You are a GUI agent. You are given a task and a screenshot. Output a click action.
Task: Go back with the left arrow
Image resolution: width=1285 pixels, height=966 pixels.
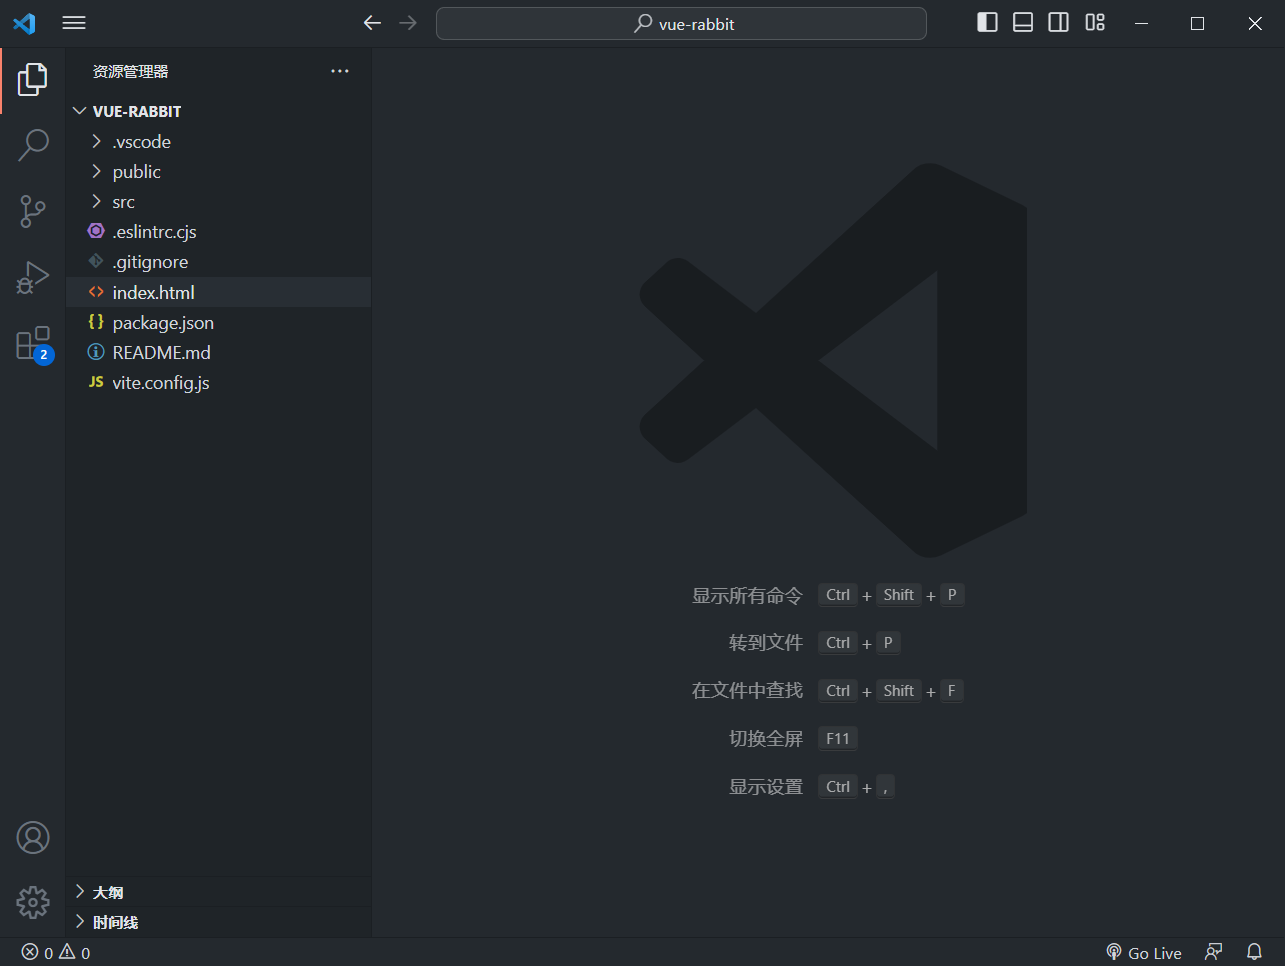pos(372,23)
